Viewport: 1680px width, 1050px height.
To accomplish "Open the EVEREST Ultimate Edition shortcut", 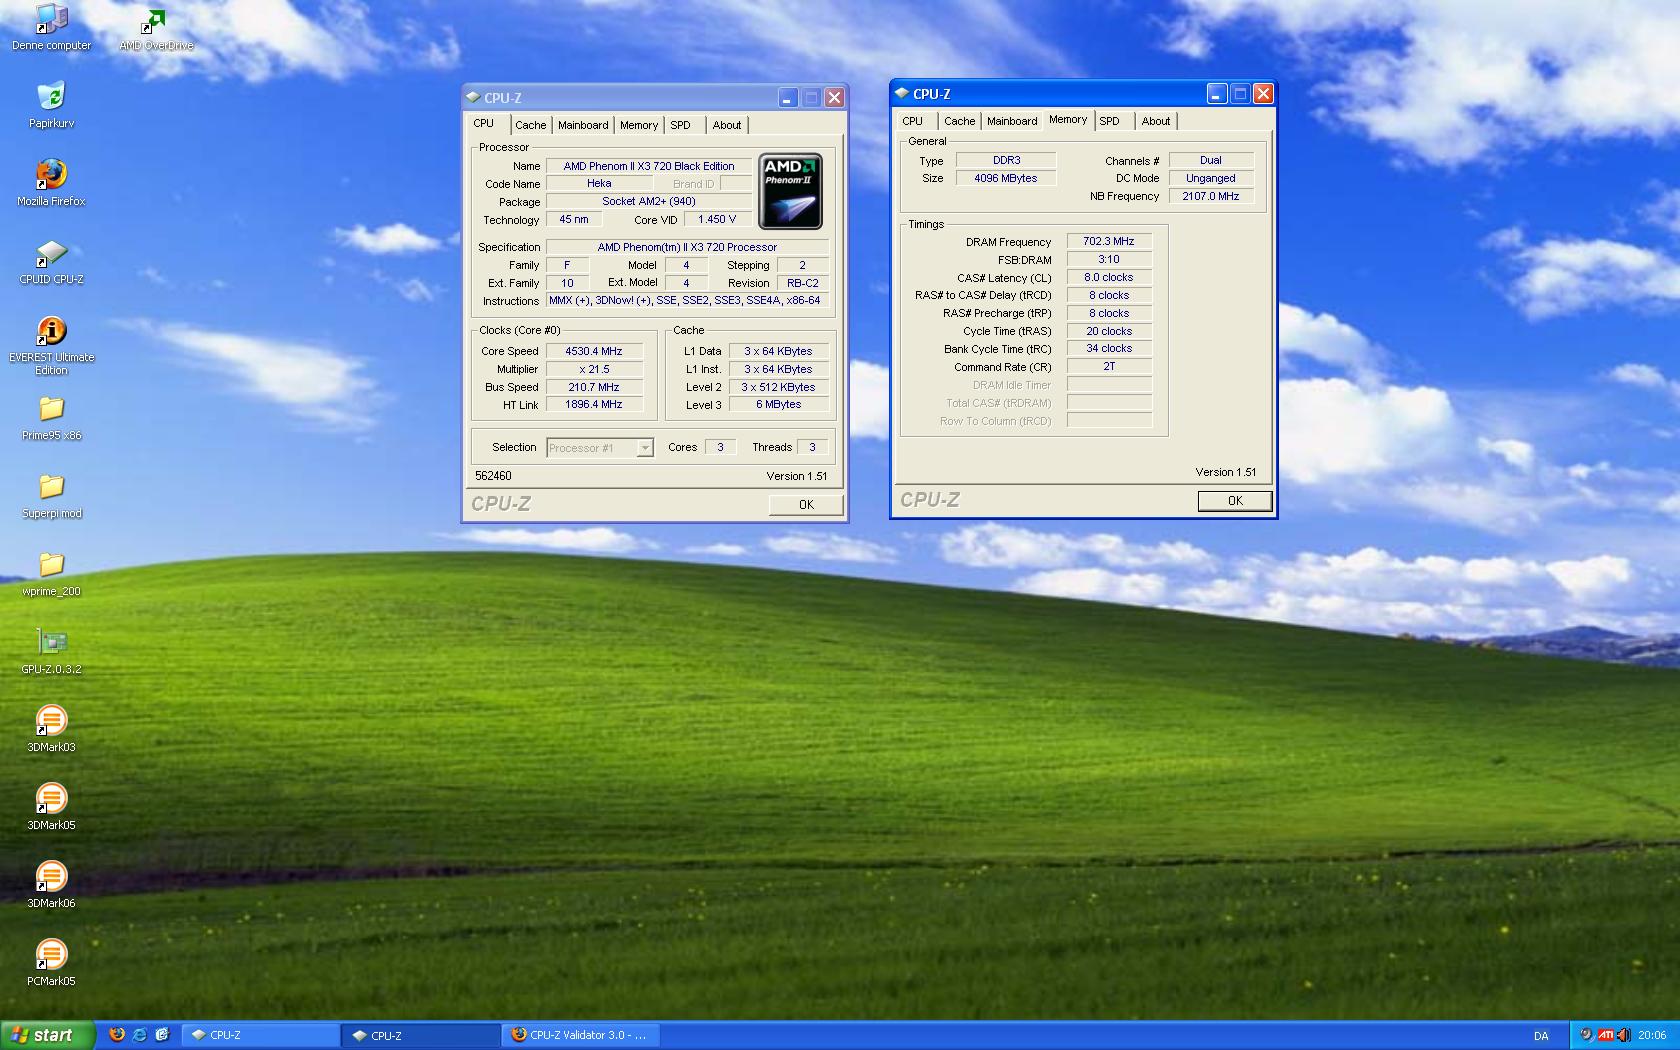I will click(51, 346).
